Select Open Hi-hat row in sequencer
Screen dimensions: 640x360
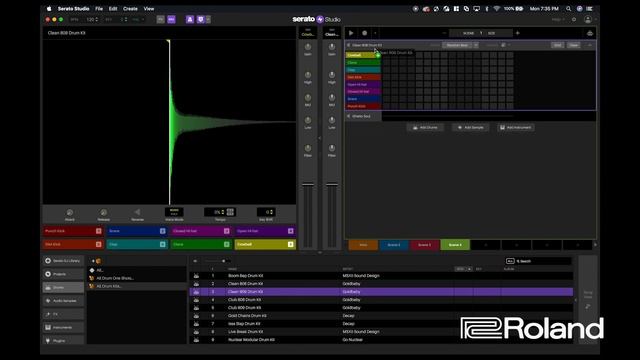pos(363,84)
